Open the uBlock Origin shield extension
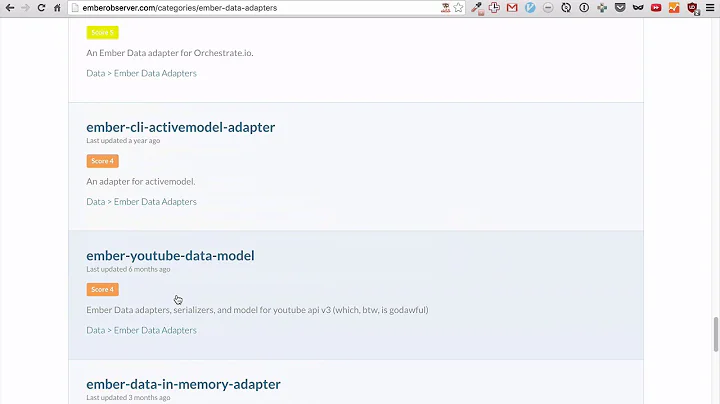Image resolution: width=720 pixels, height=404 pixels. 692,8
